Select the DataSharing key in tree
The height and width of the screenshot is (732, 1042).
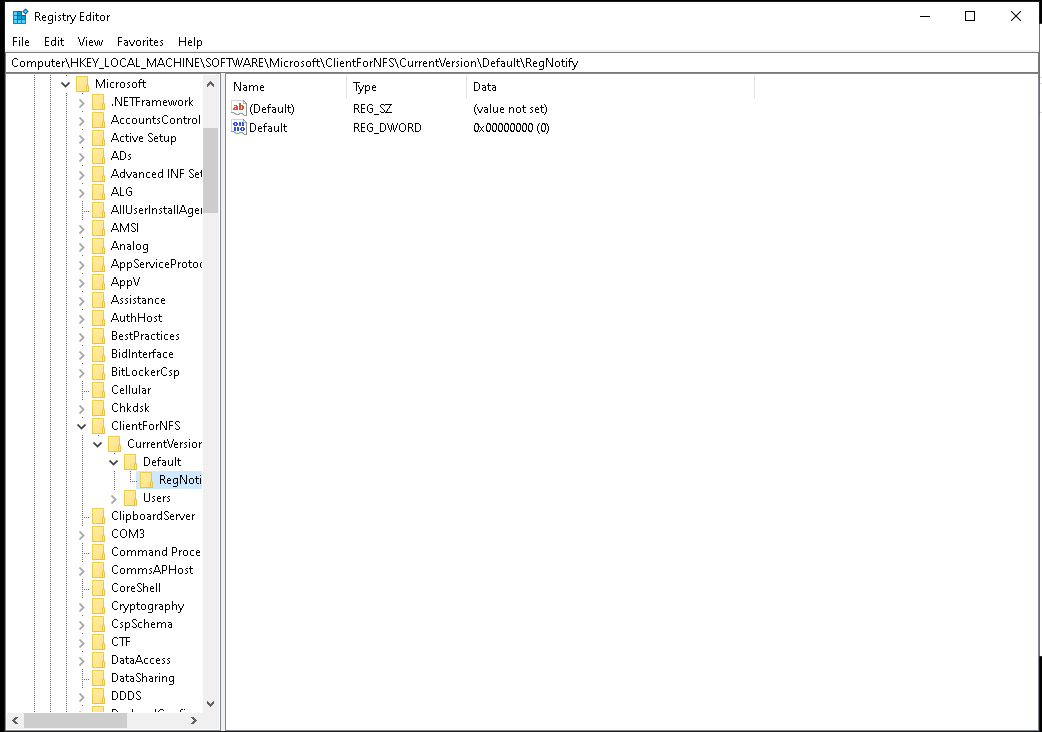pyautogui.click(x=142, y=678)
